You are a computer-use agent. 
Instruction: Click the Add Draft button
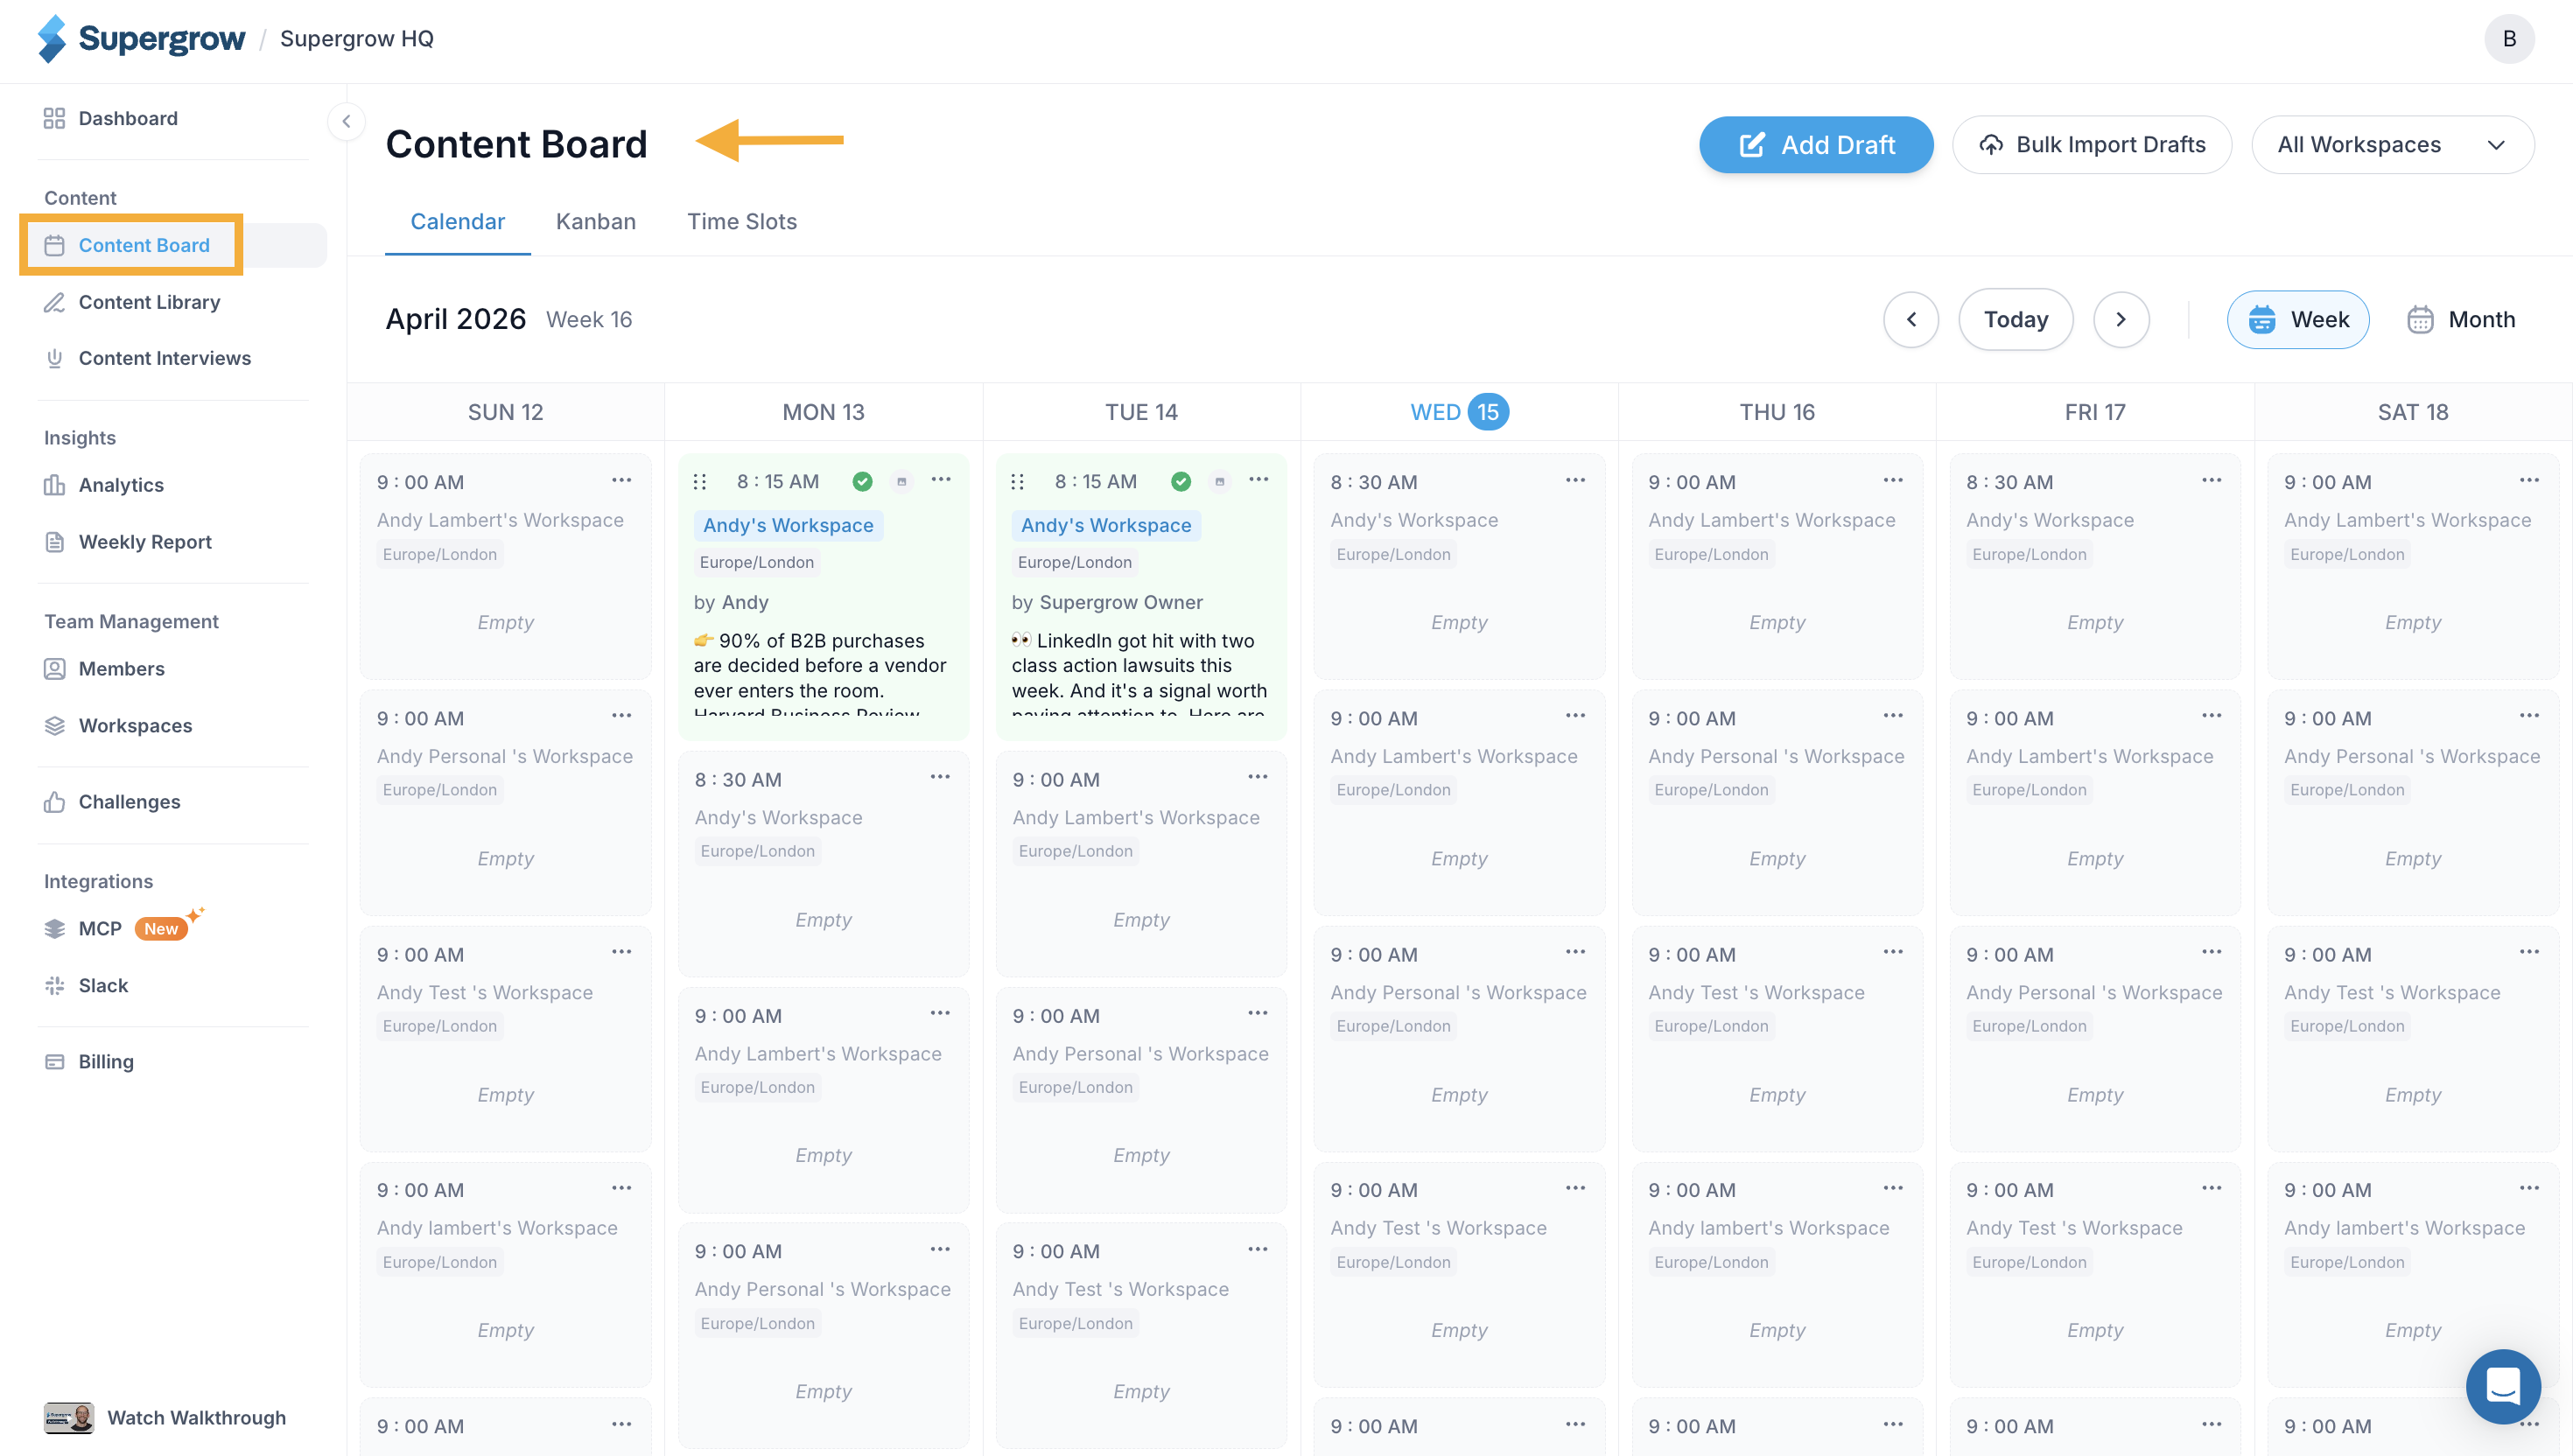(x=1816, y=145)
